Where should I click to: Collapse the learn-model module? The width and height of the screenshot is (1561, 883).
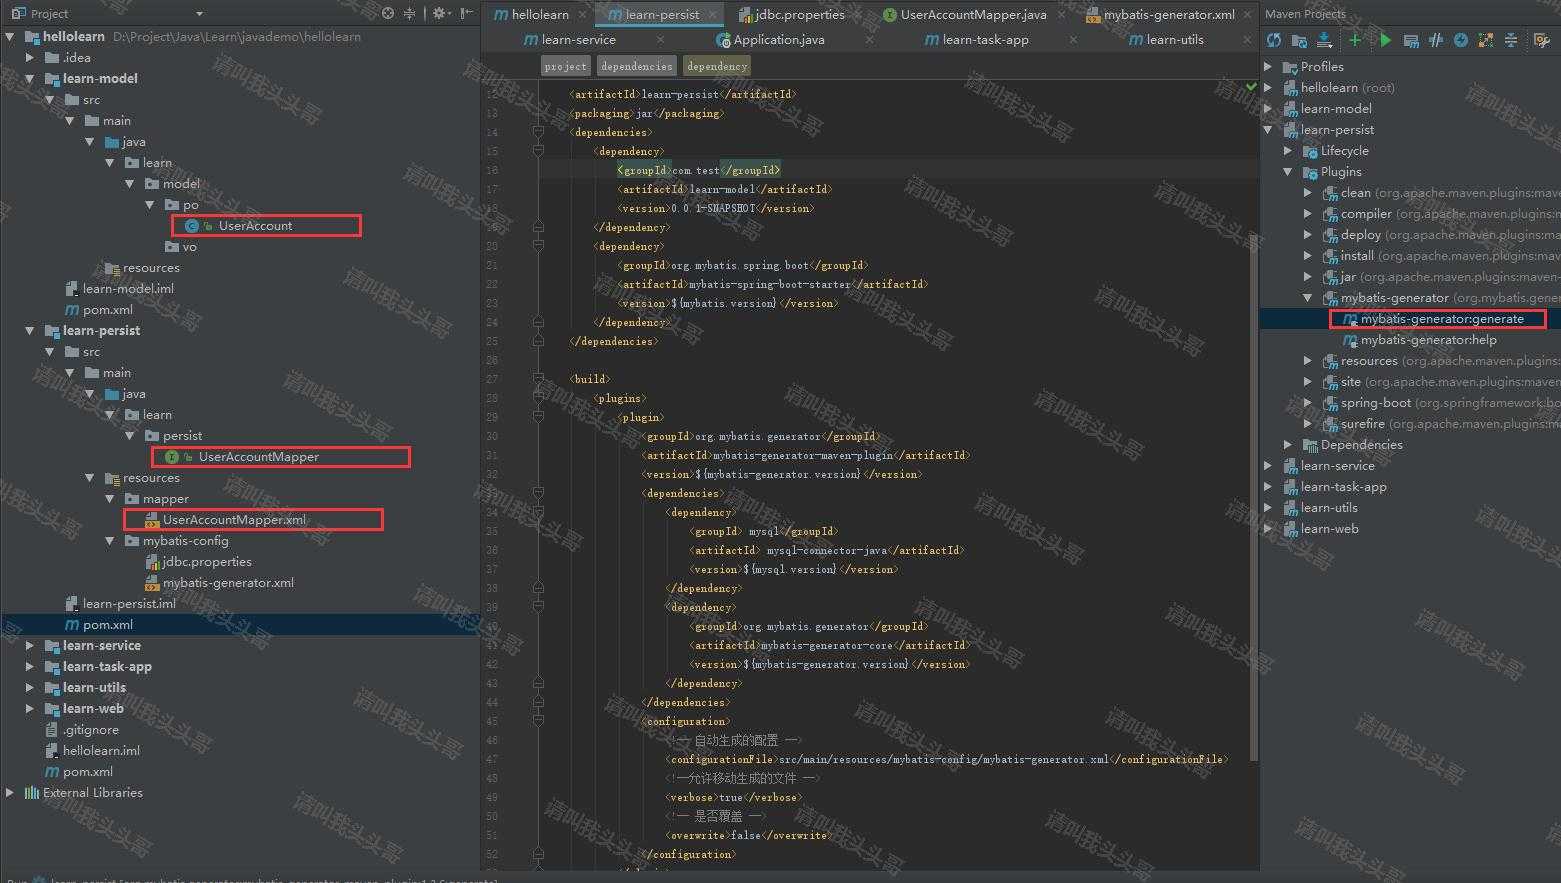pyautogui.click(x=30, y=78)
